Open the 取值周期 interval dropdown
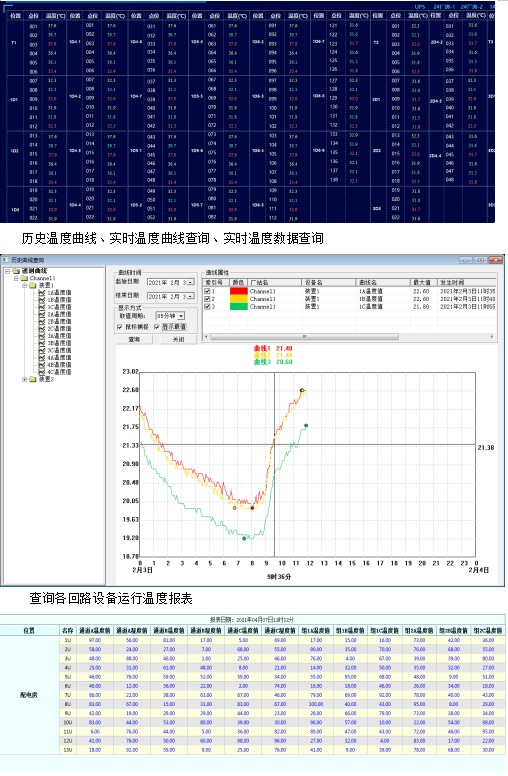 coord(181,316)
